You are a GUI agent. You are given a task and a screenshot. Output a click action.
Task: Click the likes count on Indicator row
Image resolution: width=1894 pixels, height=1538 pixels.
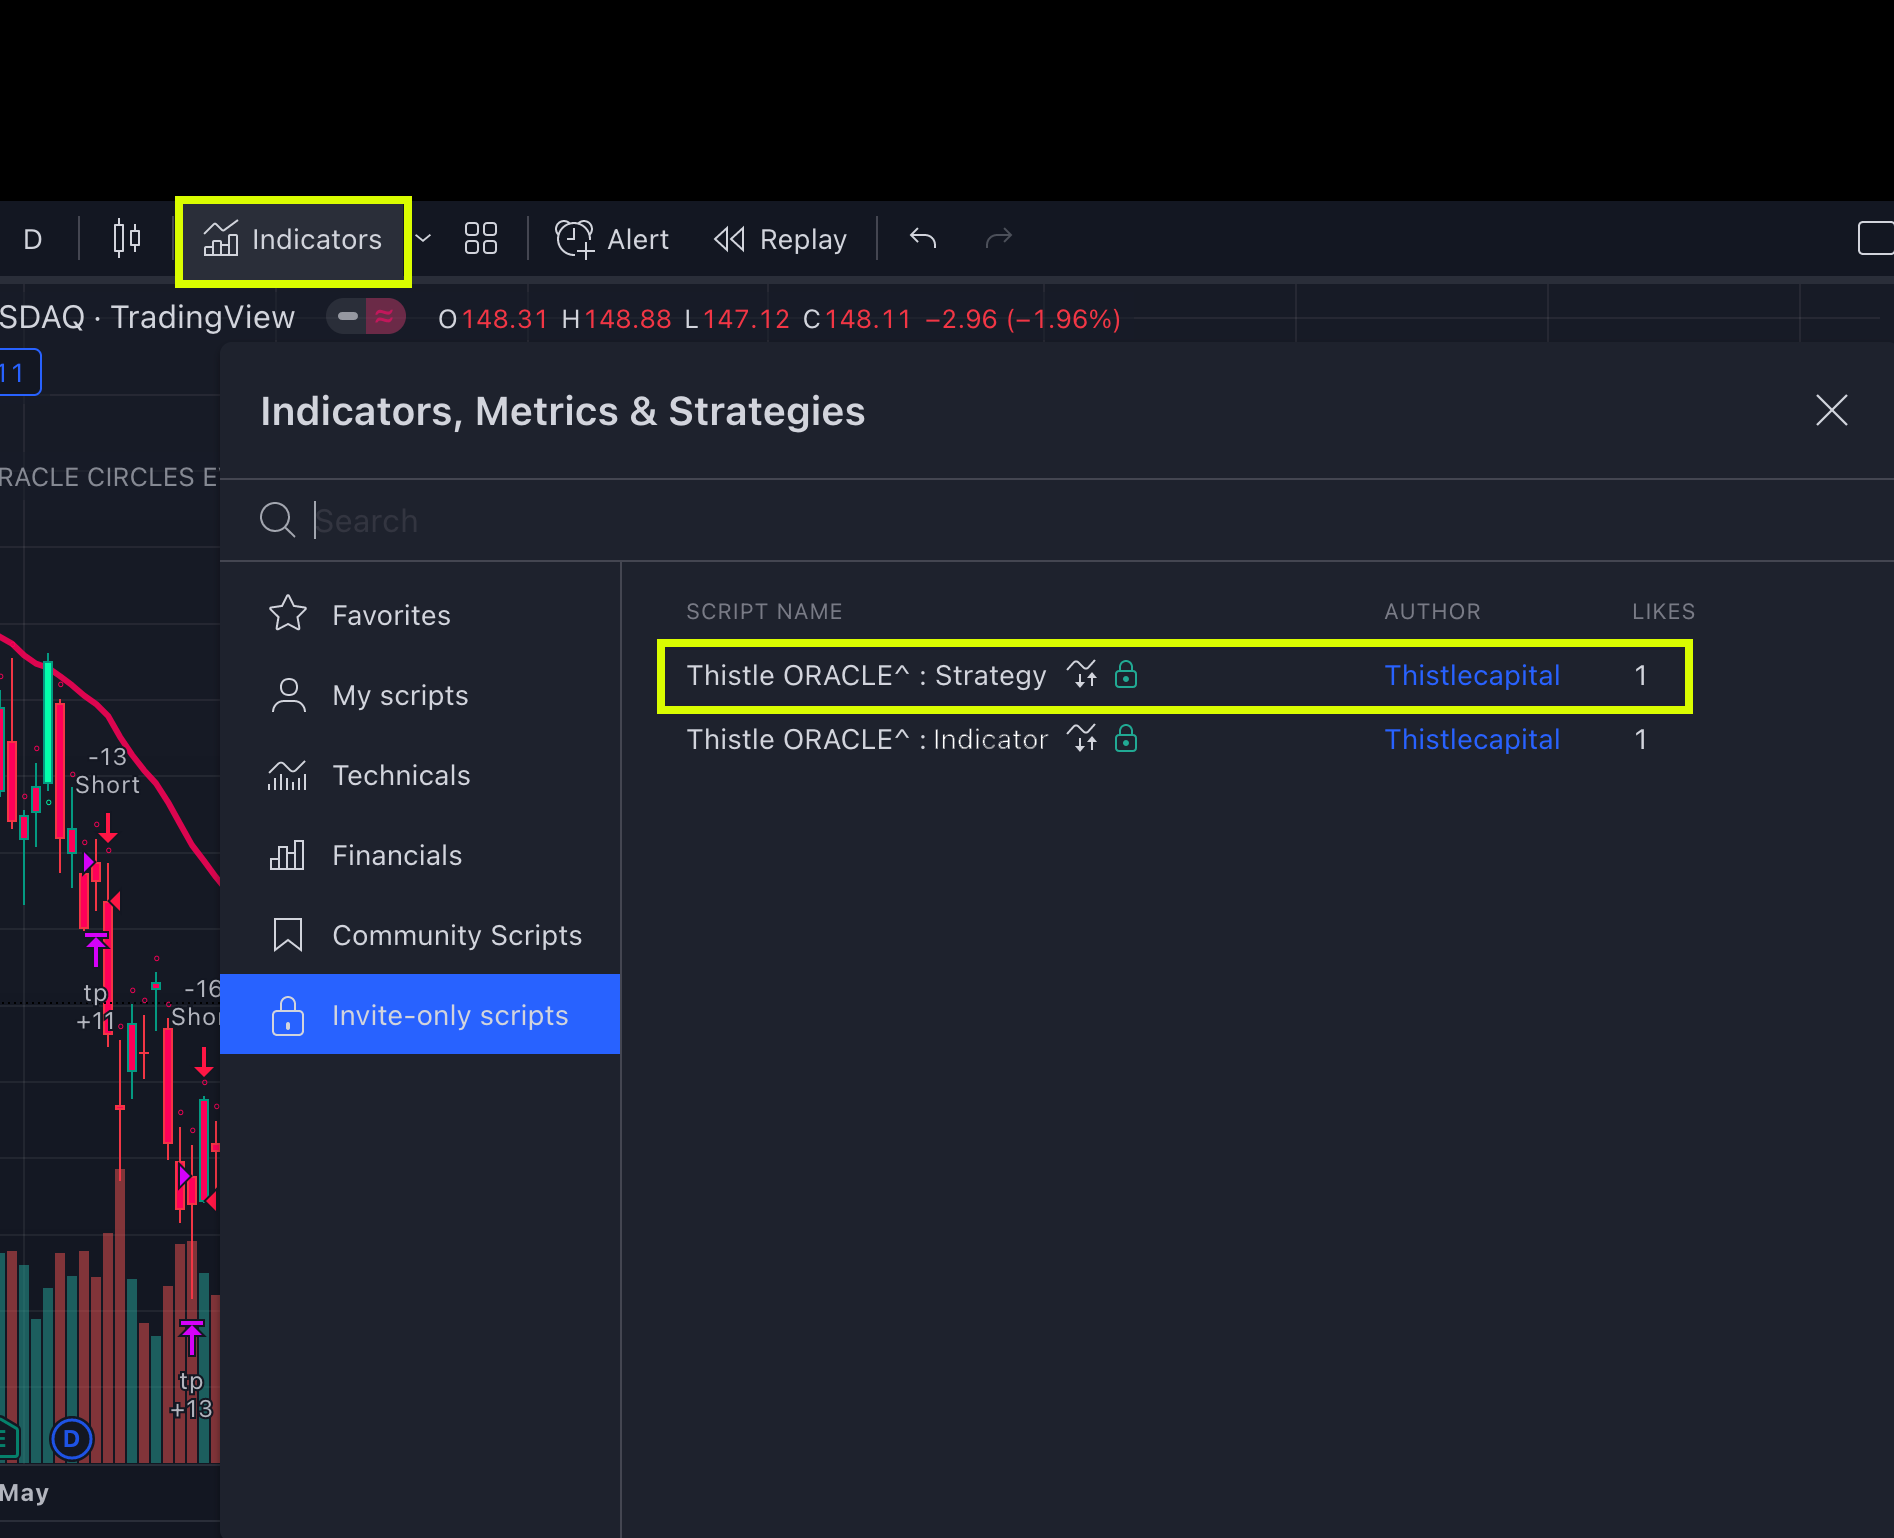click(1640, 740)
